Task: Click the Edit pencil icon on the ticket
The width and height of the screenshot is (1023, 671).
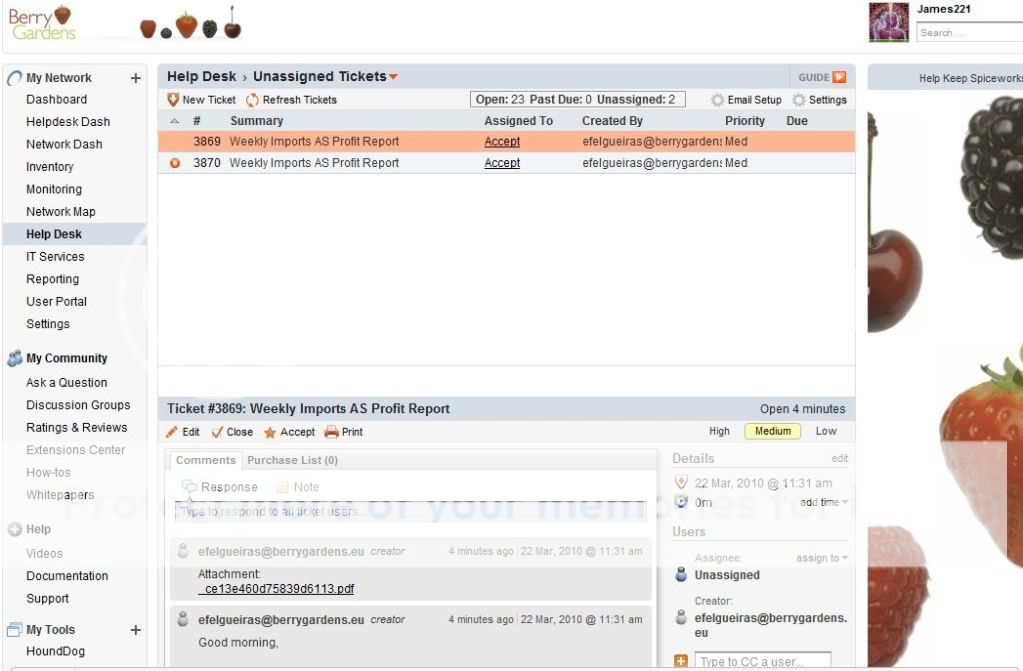Action: [x=172, y=431]
